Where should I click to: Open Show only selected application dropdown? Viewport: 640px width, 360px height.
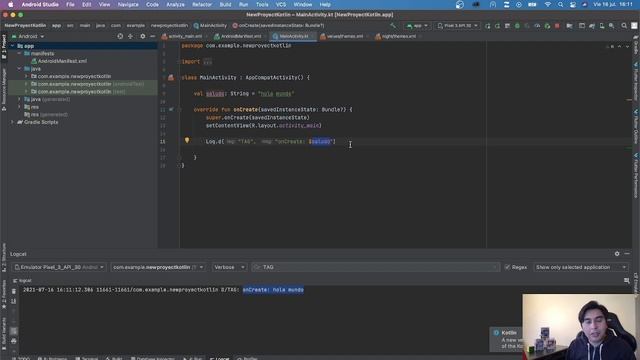[x=581, y=267]
